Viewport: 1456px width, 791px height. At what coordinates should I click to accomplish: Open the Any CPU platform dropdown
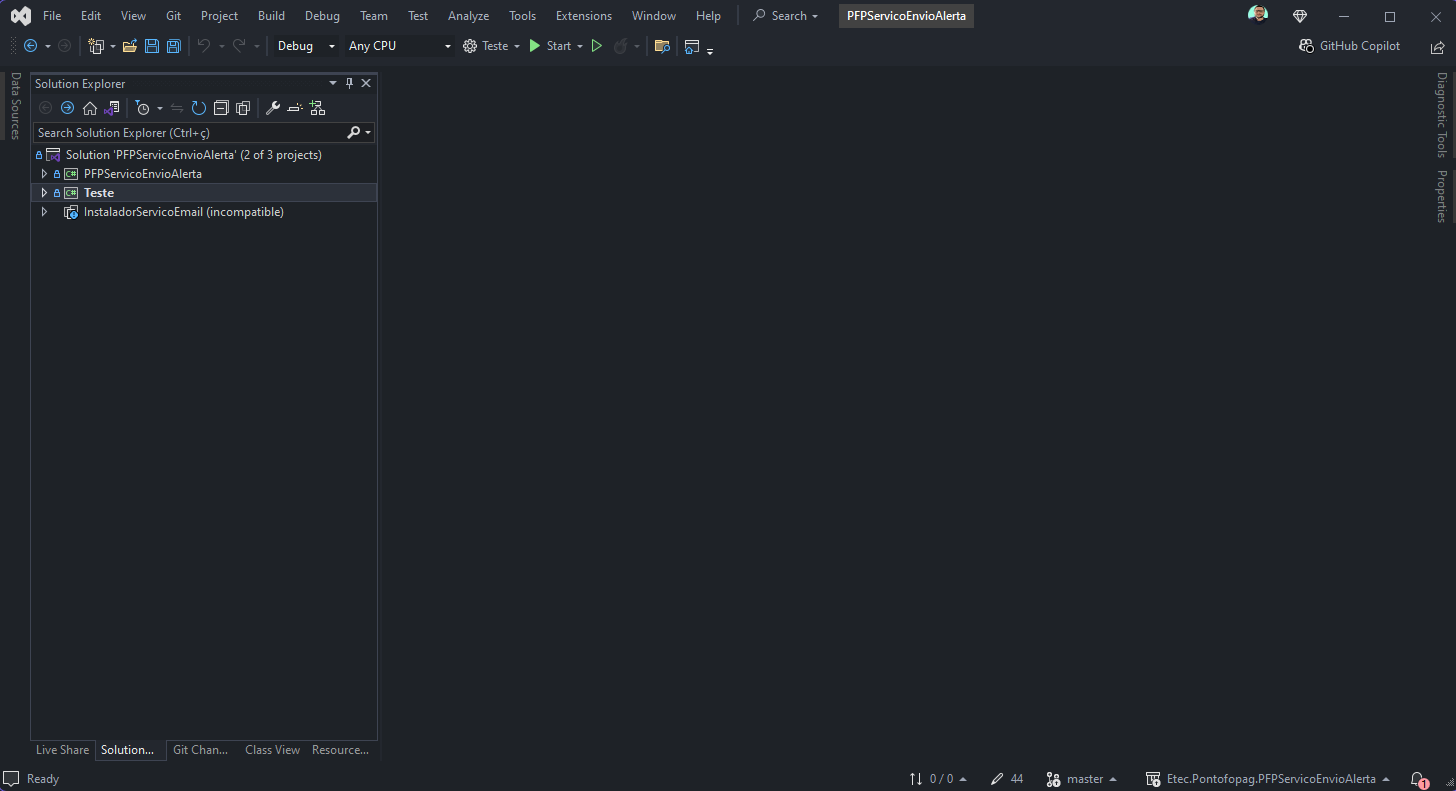click(x=399, y=46)
